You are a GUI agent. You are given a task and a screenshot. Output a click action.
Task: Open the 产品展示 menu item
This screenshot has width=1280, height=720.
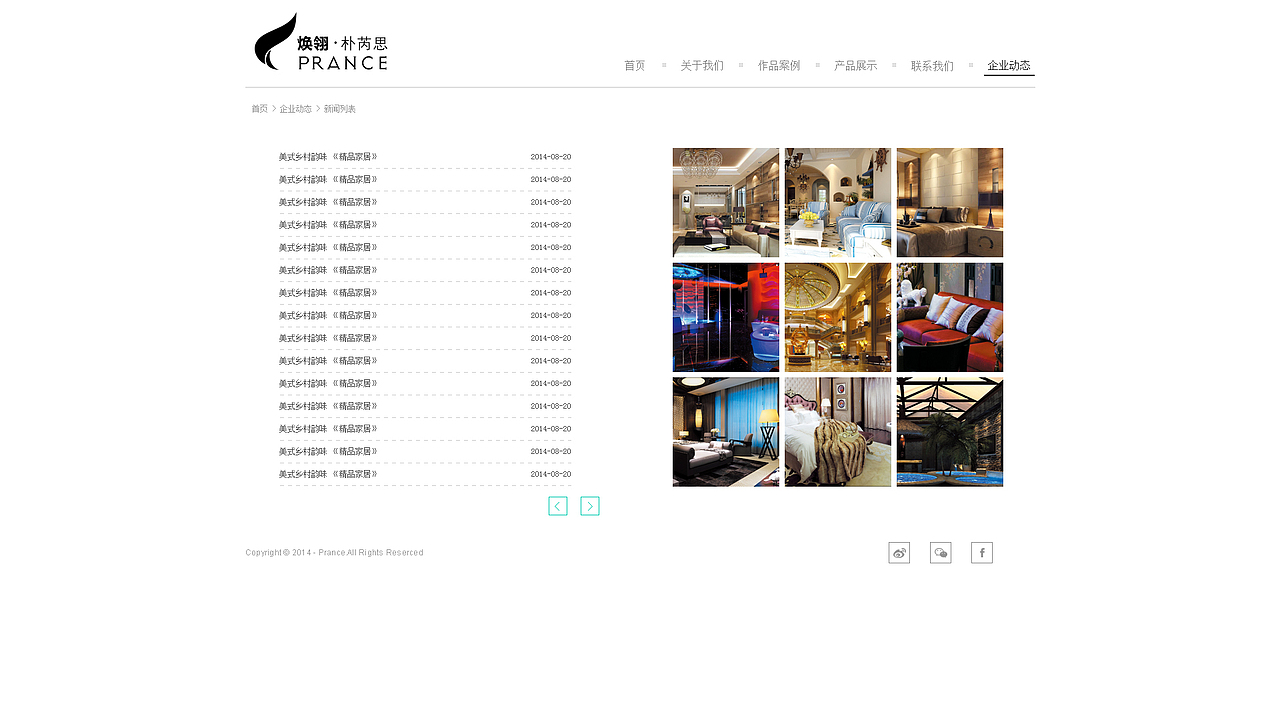pos(855,66)
